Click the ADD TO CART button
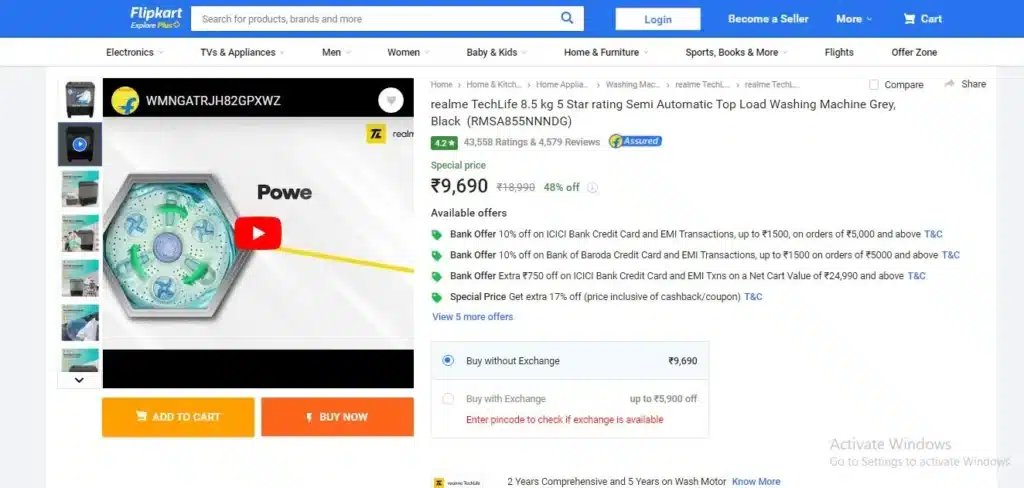Viewport: 1024px width, 488px height. 178,417
